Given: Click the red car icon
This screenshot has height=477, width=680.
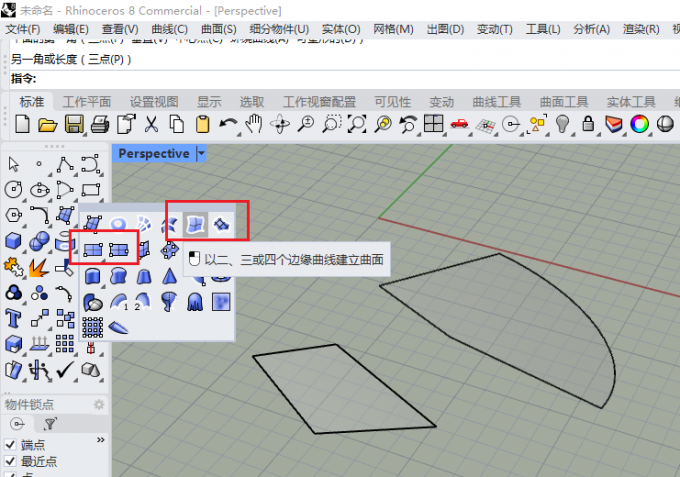Looking at the screenshot, I should pos(459,124).
